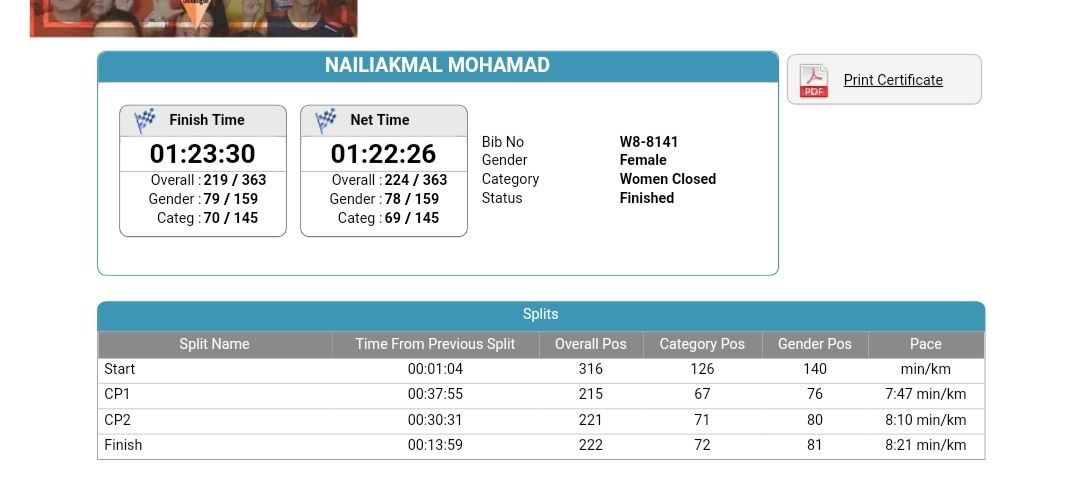1071x500 pixels.
Task: Click the 01:22:26 net time value
Action: [x=383, y=154]
